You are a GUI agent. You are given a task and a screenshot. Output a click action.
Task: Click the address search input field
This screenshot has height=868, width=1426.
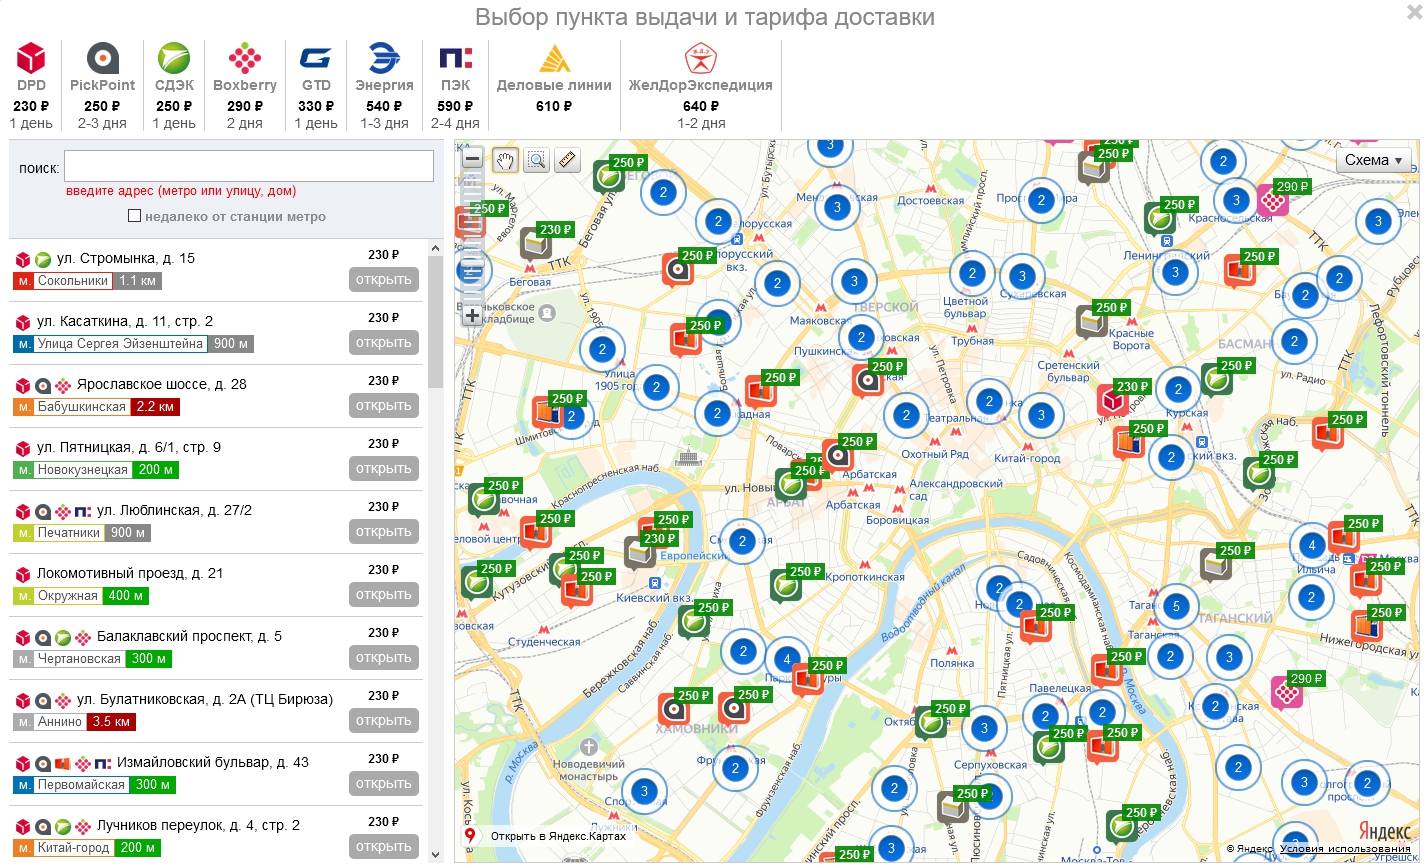[x=249, y=166]
